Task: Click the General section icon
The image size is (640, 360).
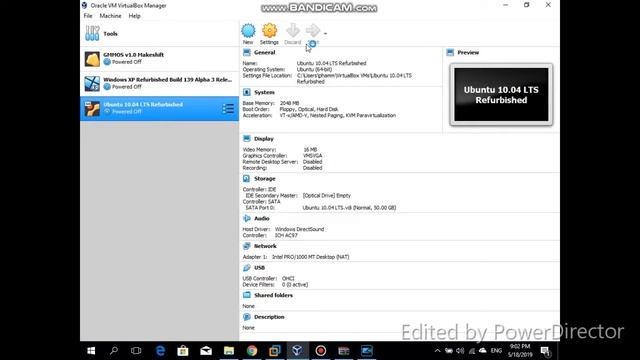Action: click(x=247, y=52)
